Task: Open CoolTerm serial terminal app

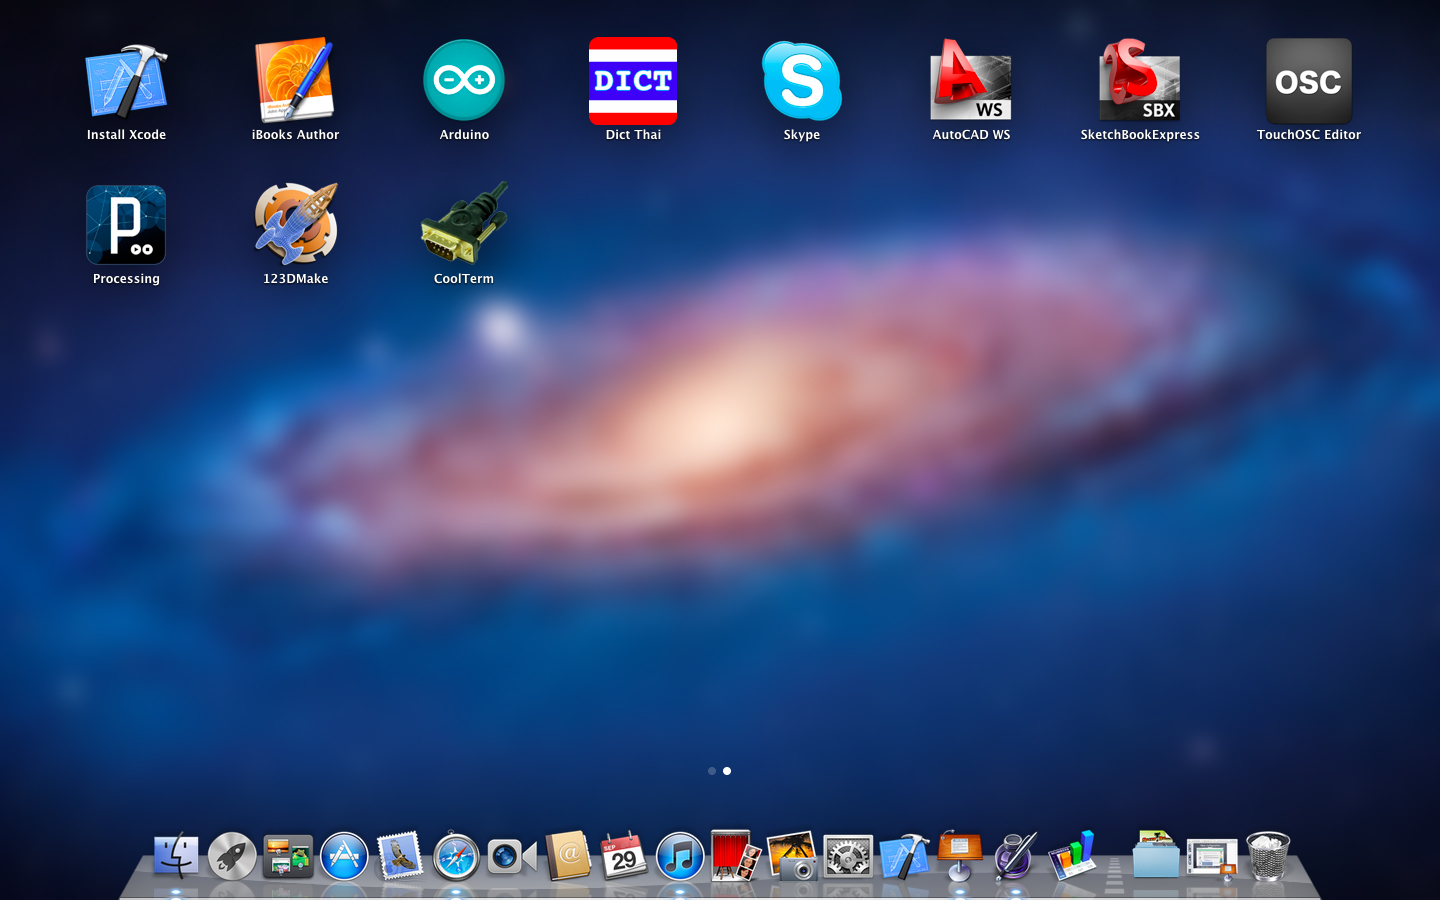Action: pyautogui.click(x=464, y=224)
